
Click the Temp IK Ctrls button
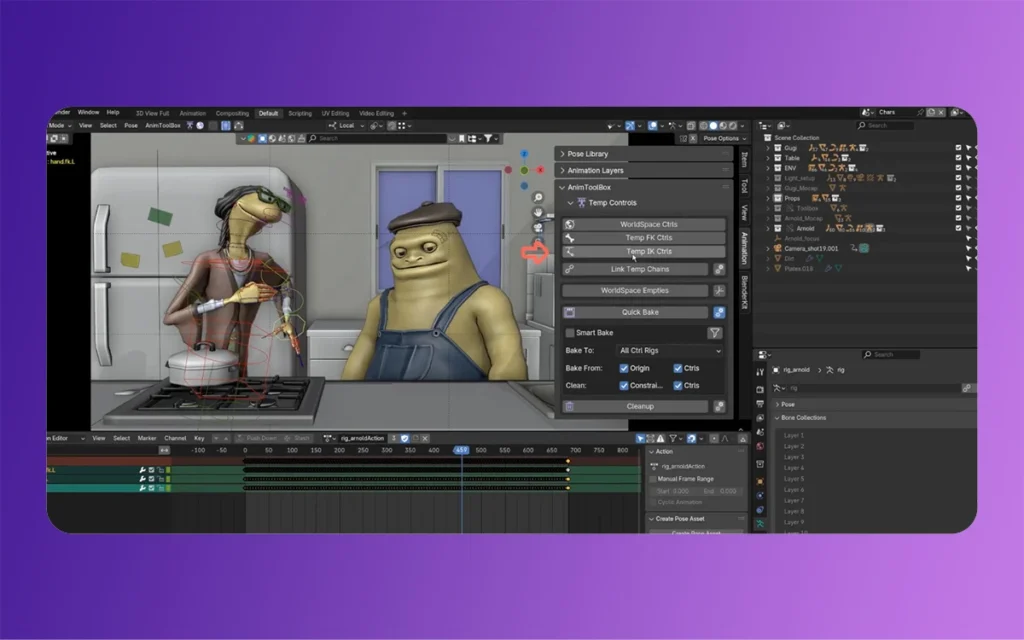click(x=644, y=251)
